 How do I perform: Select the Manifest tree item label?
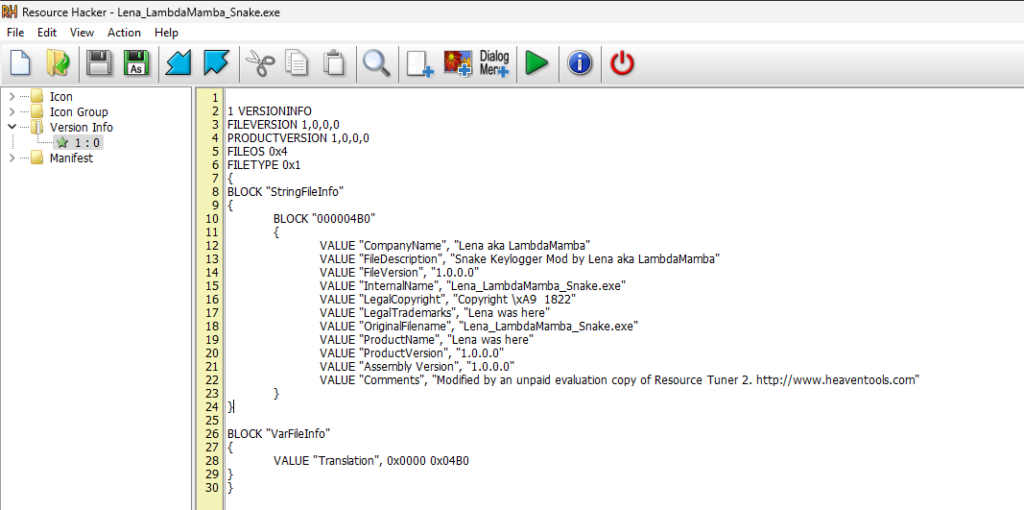(71, 158)
